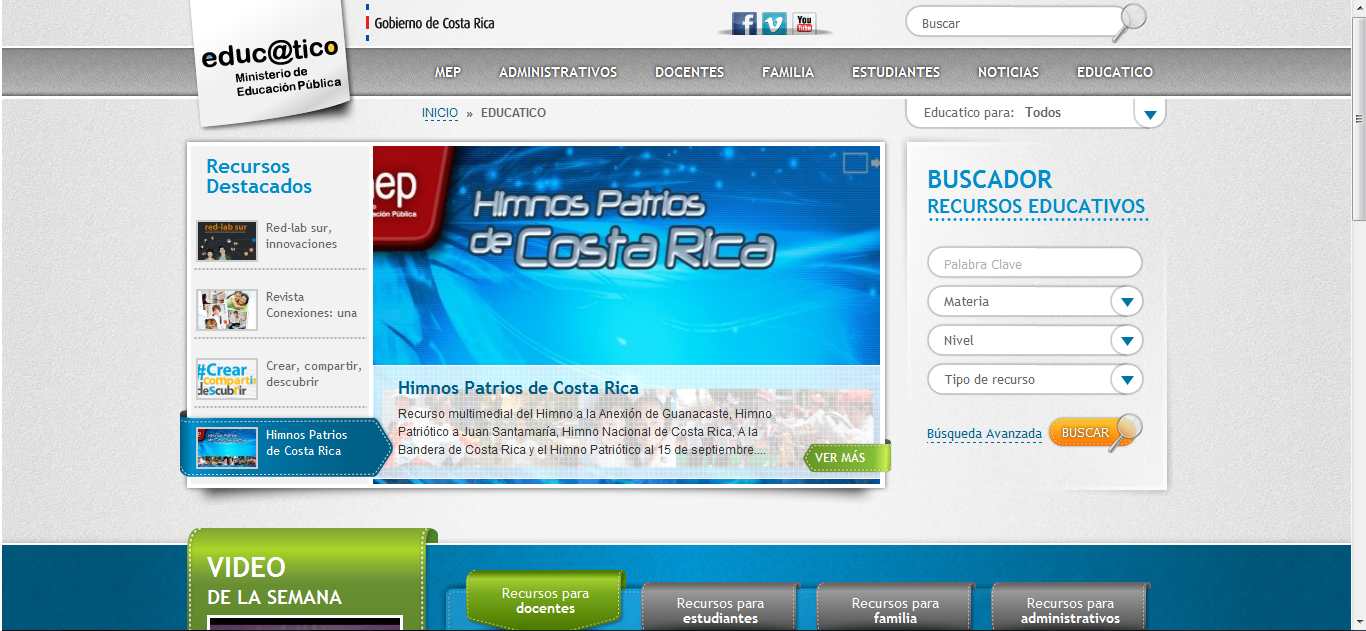Image resolution: width=1366 pixels, height=631 pixels.
Task: Open the YouTube social icon
Action: [804, 23]
